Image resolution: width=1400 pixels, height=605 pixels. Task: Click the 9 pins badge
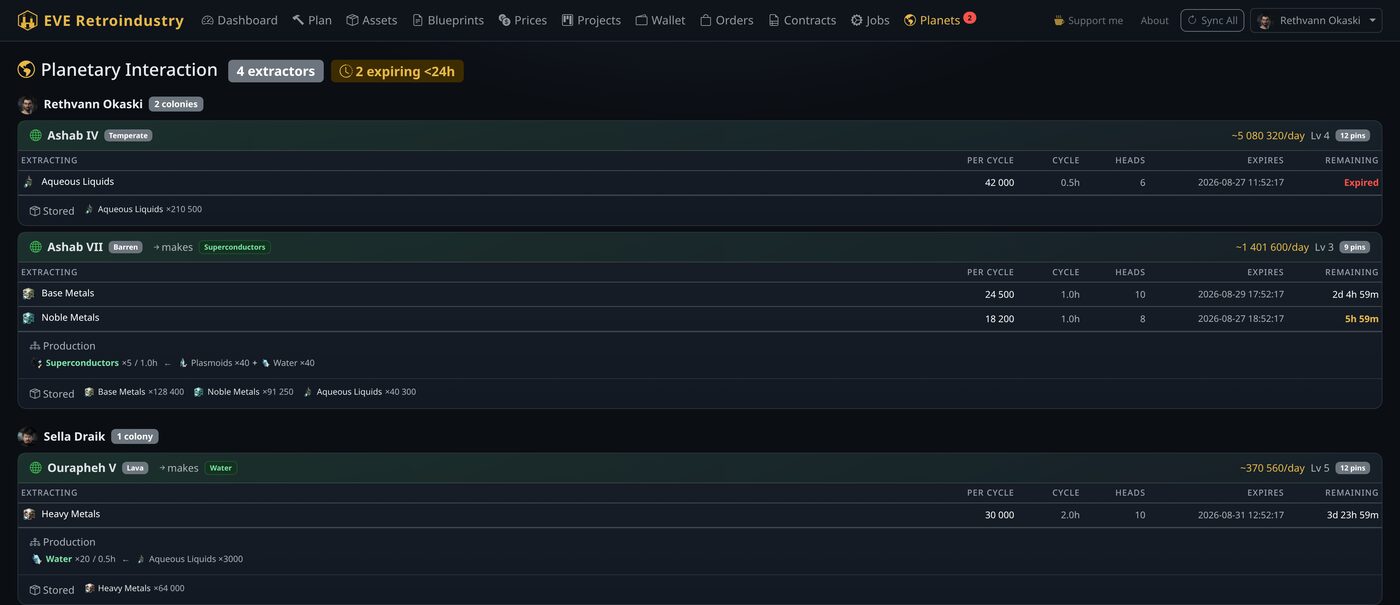[x=1354, y=247]
